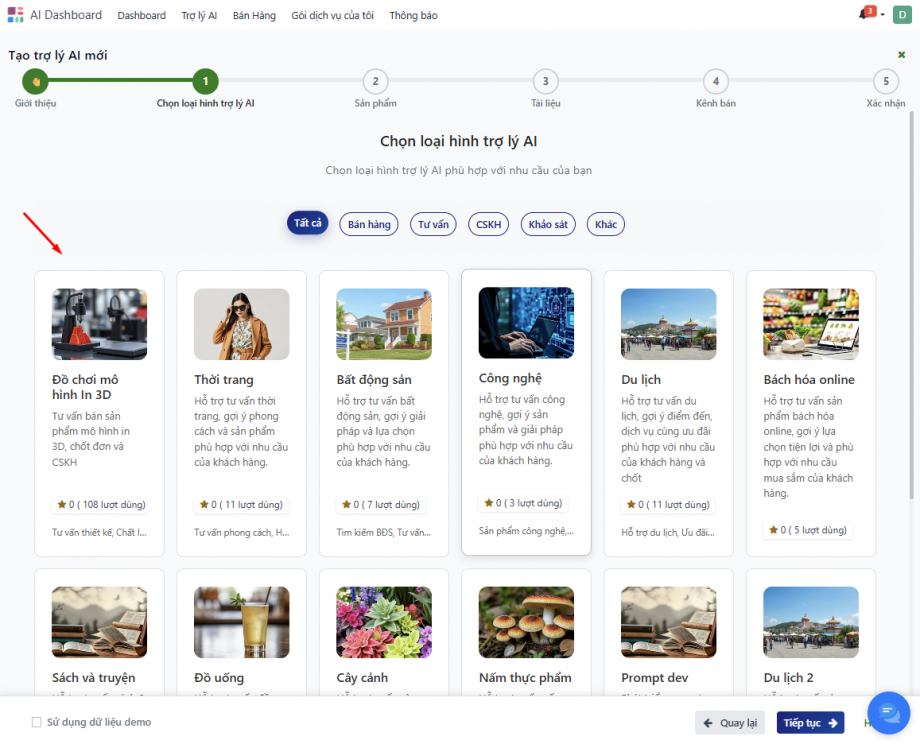This screenshot has width=920, height=744.
Task: Click the Giới thiệu waving hand step icon
Action: (35, 82)
